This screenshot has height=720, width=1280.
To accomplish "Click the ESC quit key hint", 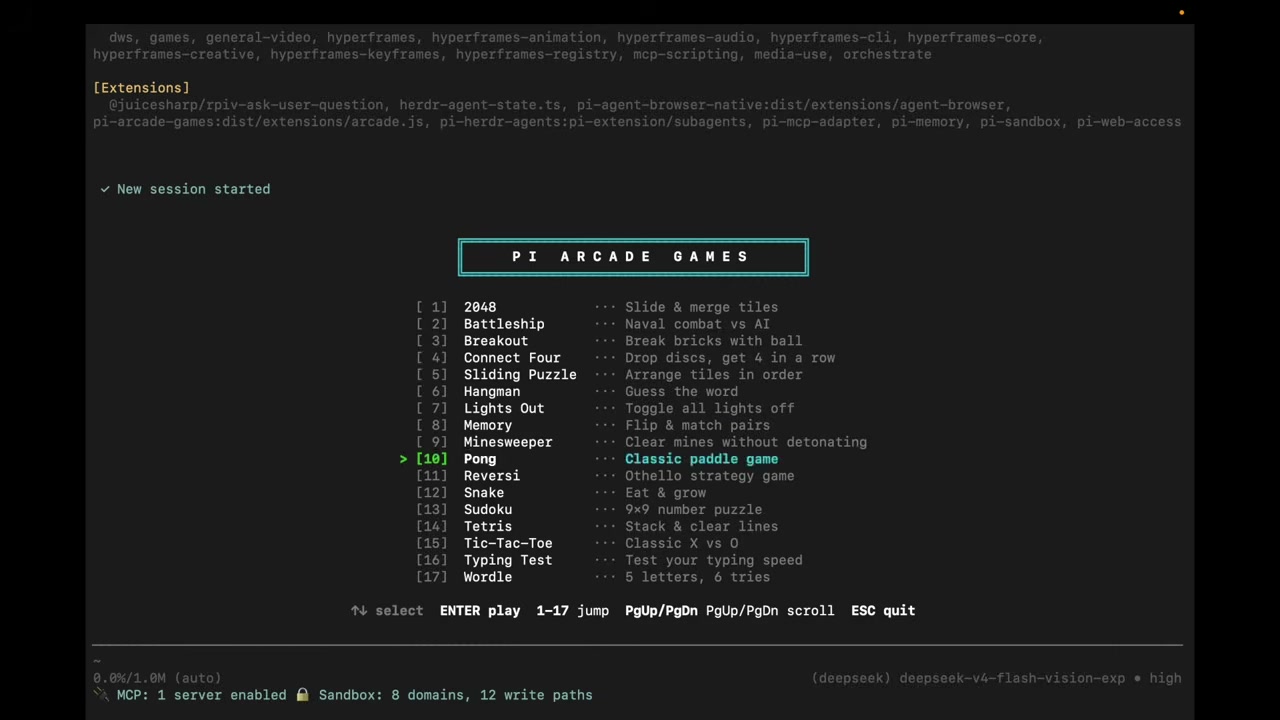I will point(883,611).
